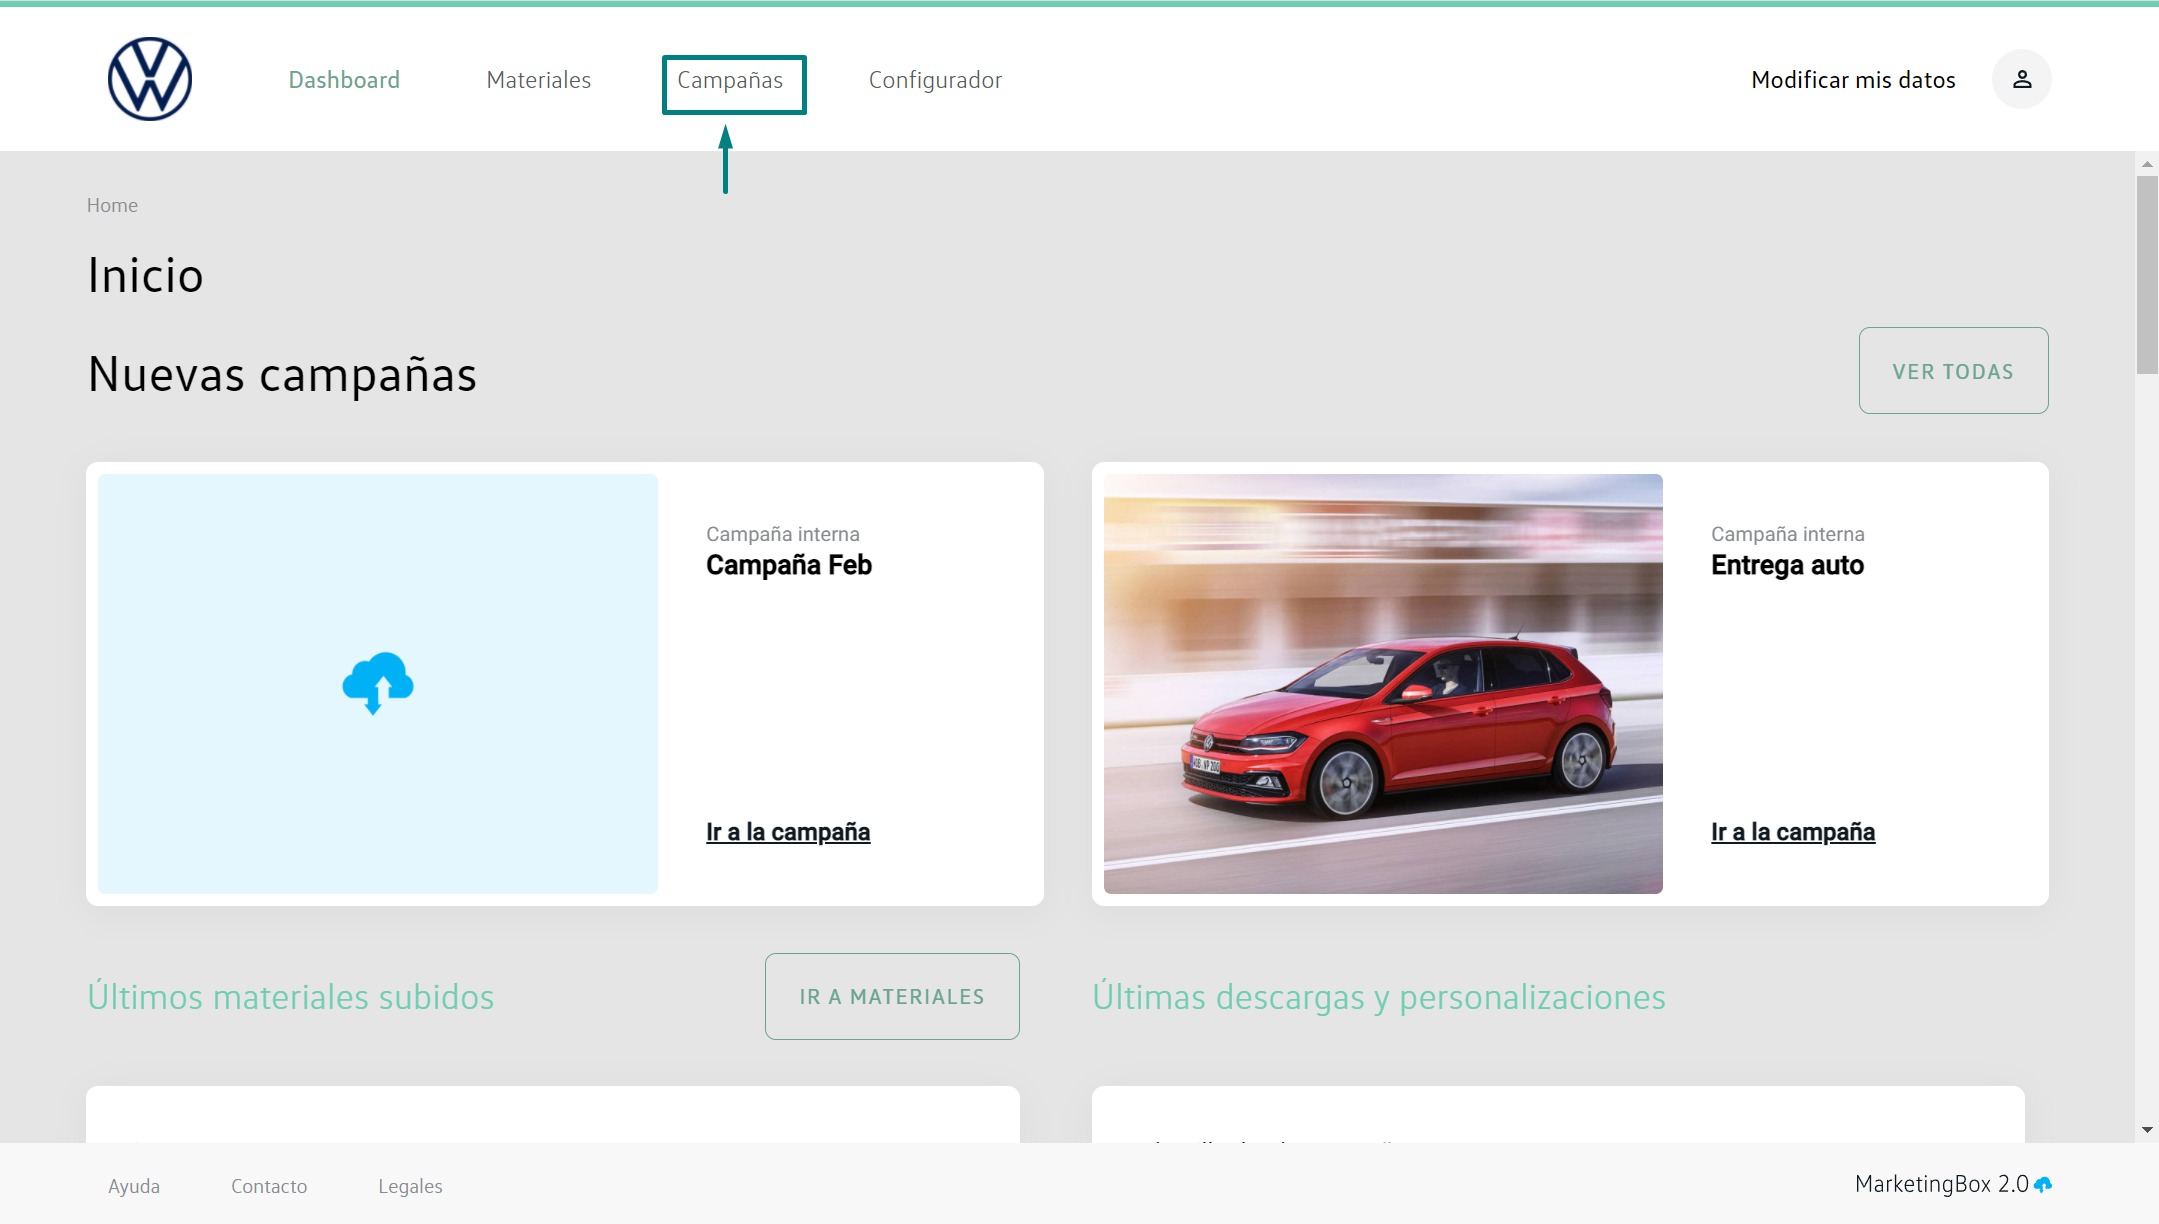The image size is (2159, 1224).
Task: Open the Dashboard menu item
Action: tap(344, 80)
